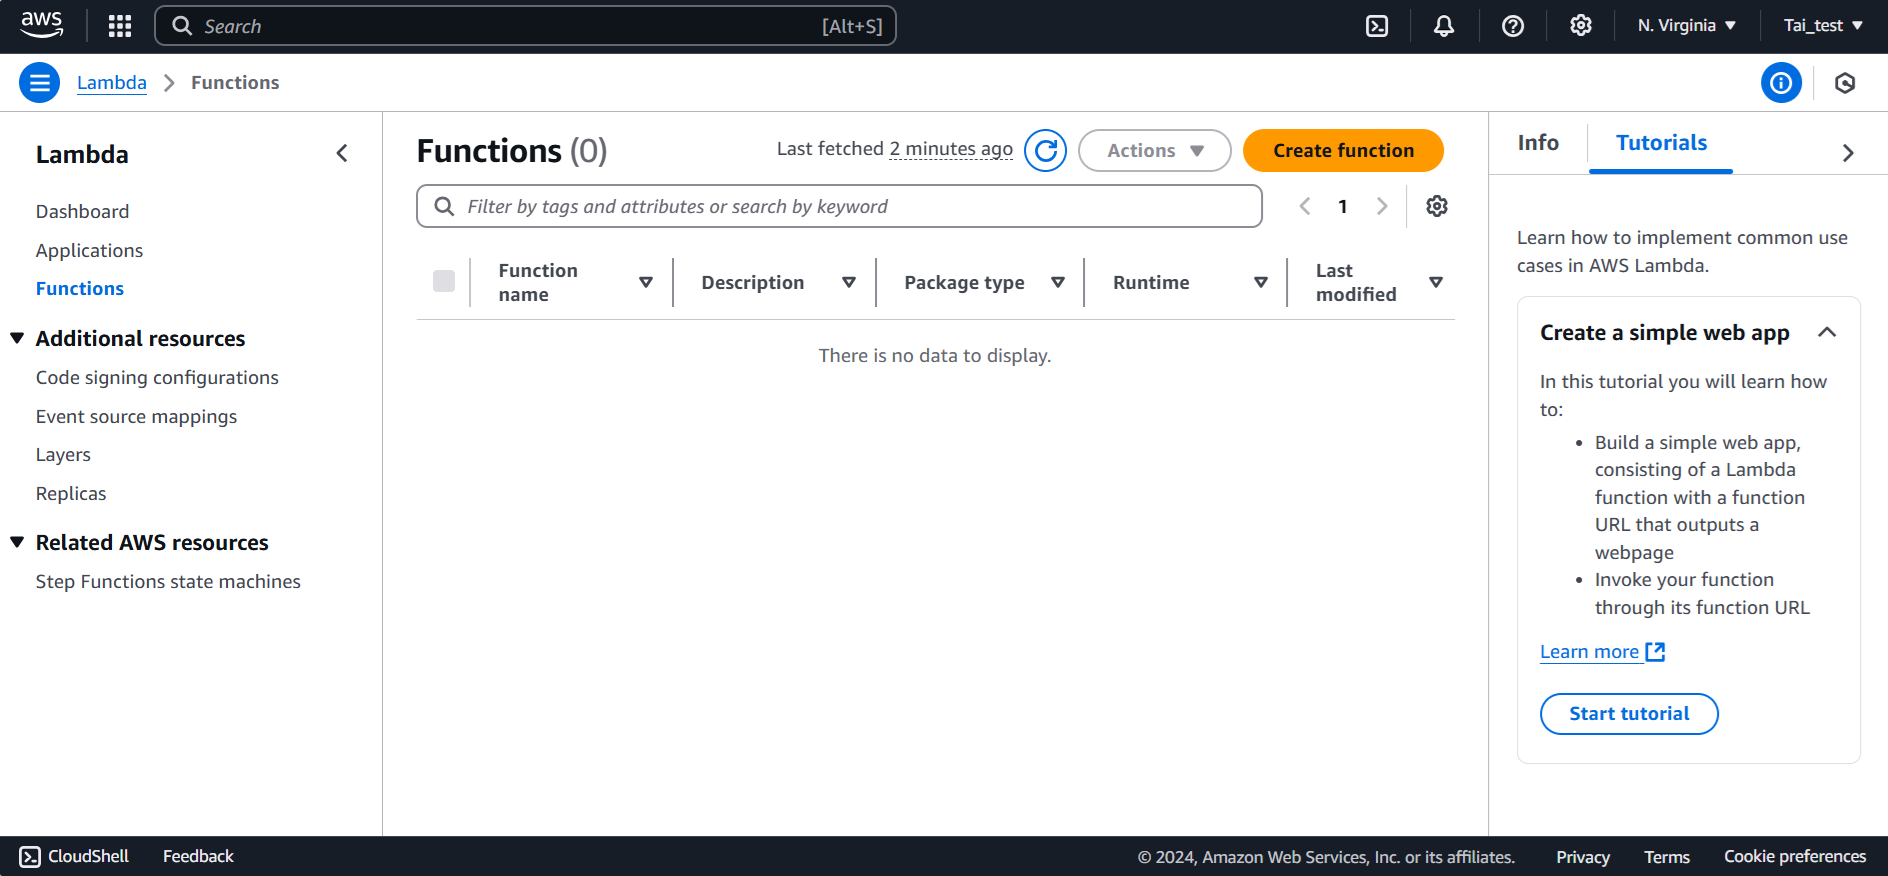Open top bar settings gear

click(x=1581, y=26)
